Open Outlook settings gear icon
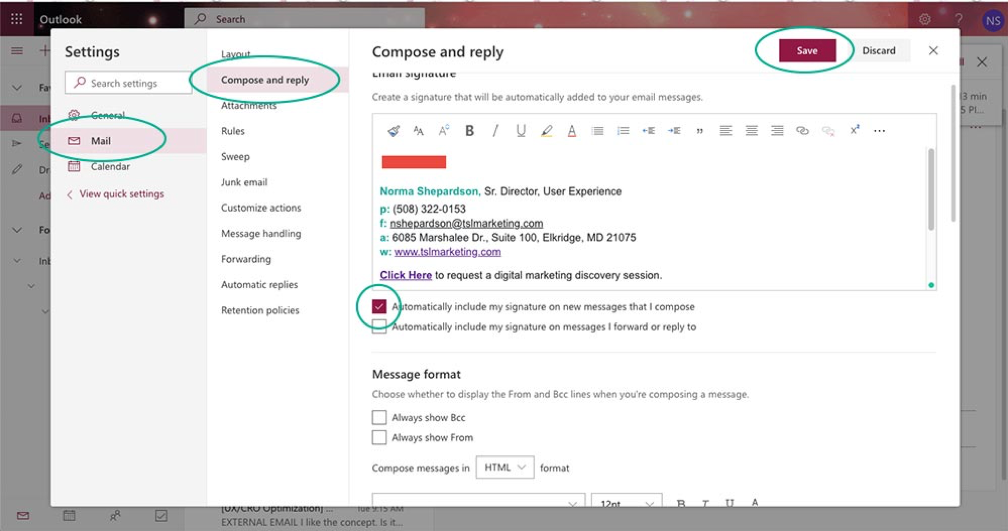 pos(924,19)
